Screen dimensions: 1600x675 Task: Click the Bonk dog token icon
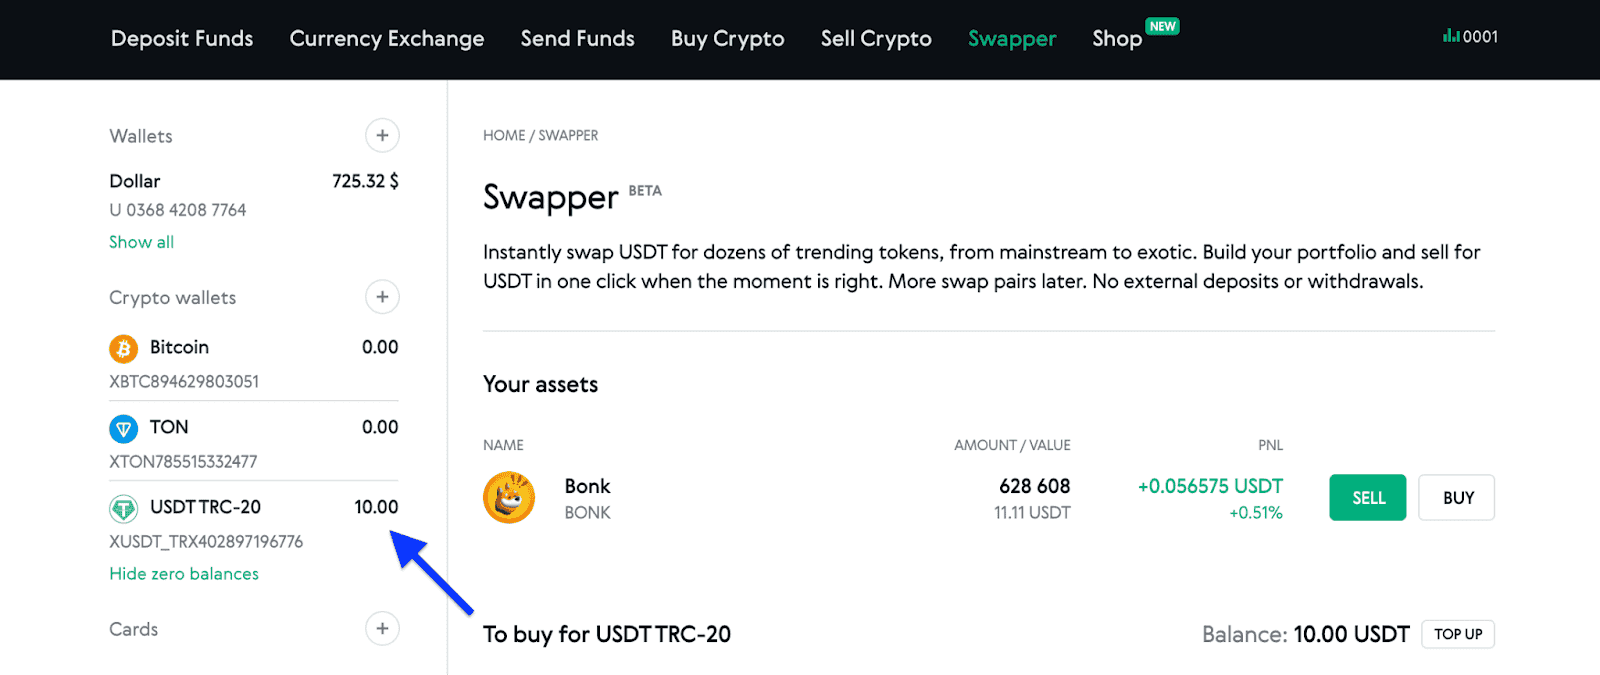tap(509, 498)
